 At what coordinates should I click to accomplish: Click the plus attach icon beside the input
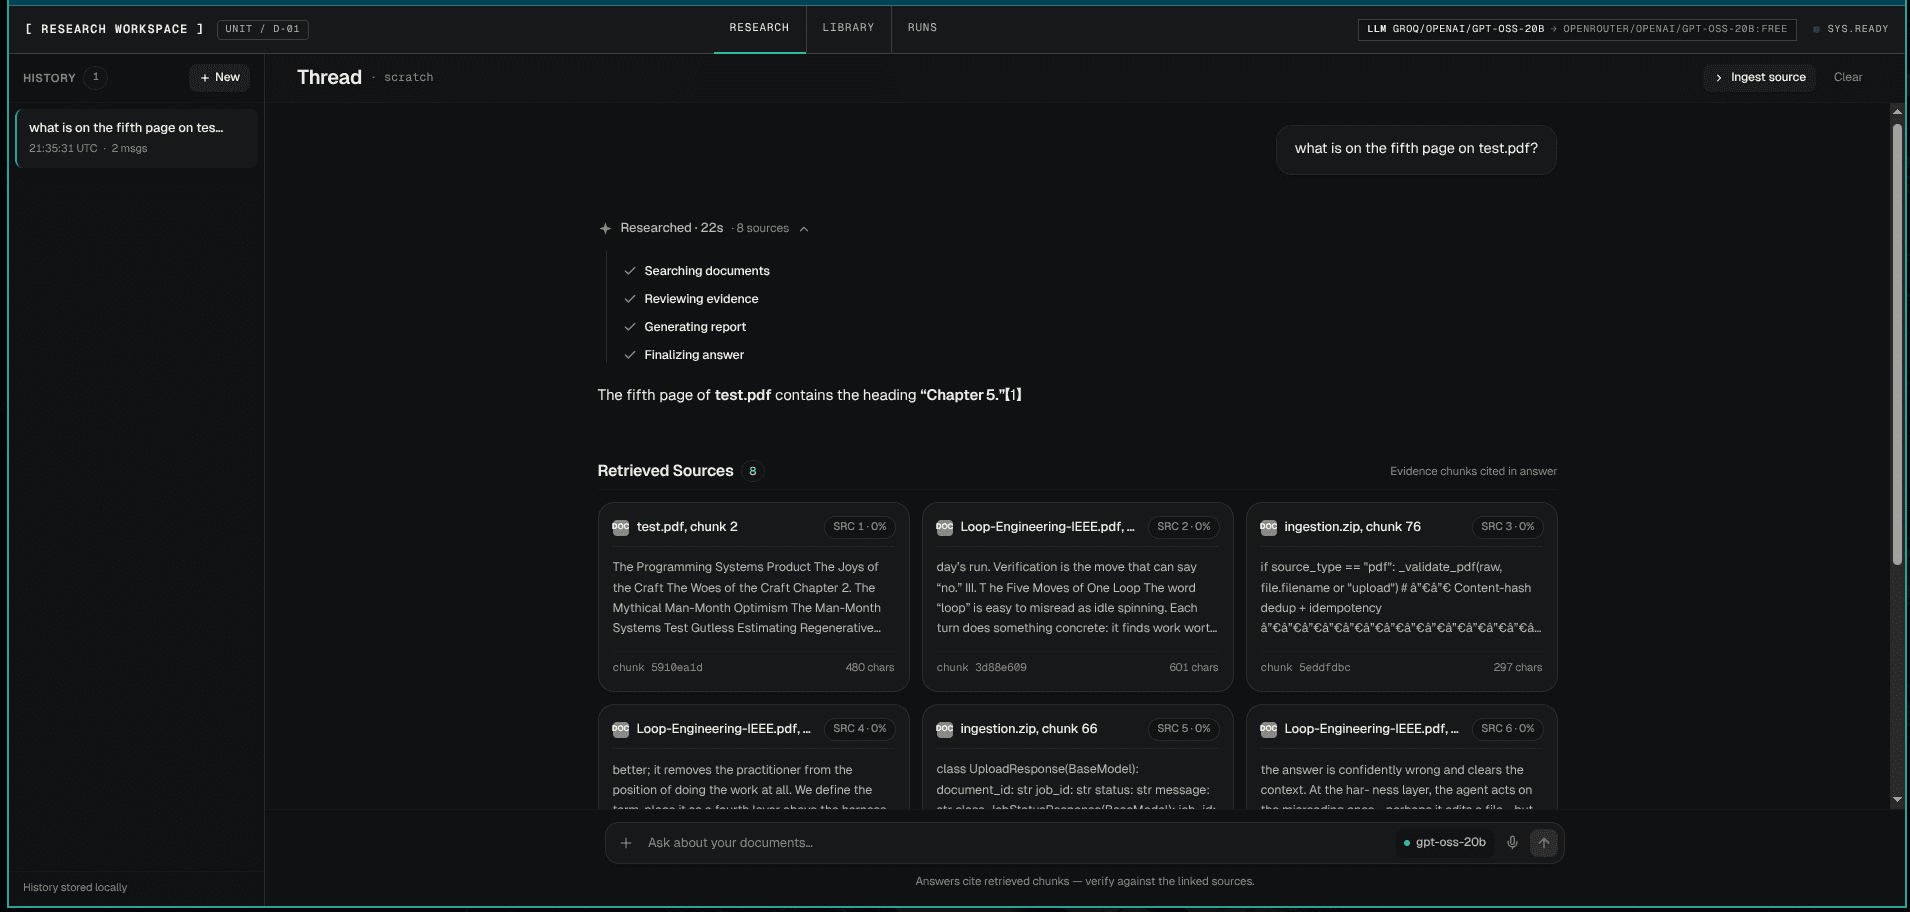[626, 843]
